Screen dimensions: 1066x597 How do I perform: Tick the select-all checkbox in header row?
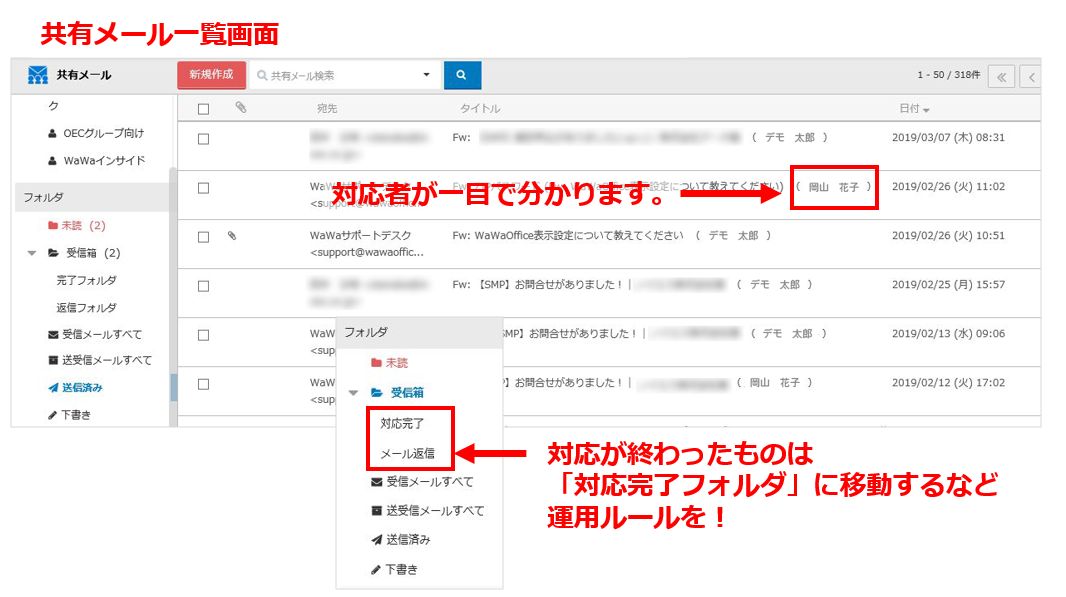[x=204, y=109]
